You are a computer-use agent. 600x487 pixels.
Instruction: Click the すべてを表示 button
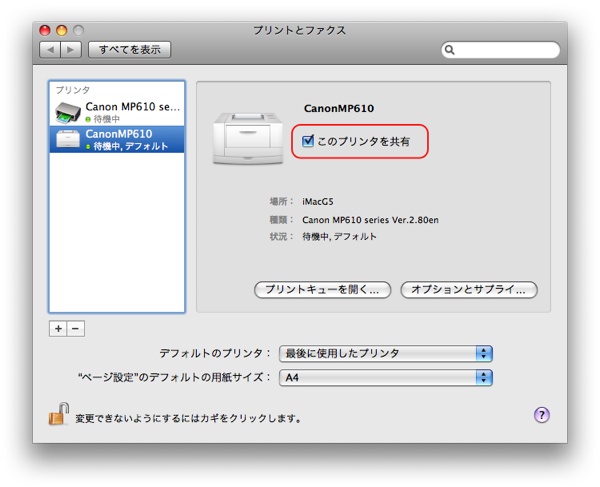pyautogui.click(x=129, y=50)
